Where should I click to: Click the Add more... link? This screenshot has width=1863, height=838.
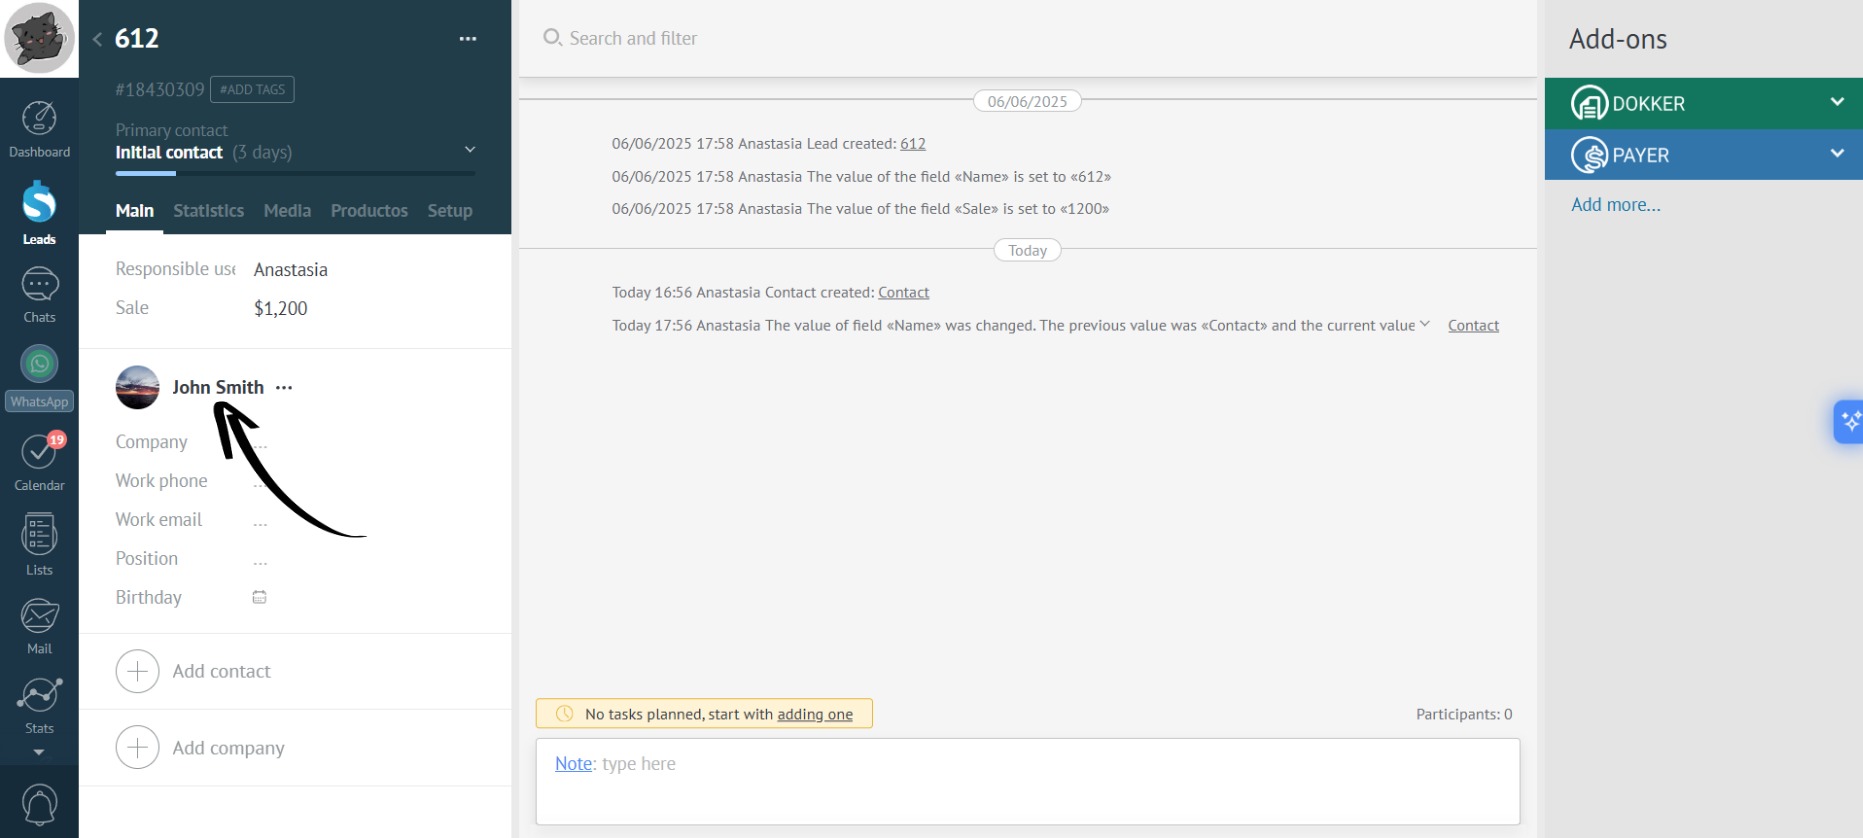1615,205
